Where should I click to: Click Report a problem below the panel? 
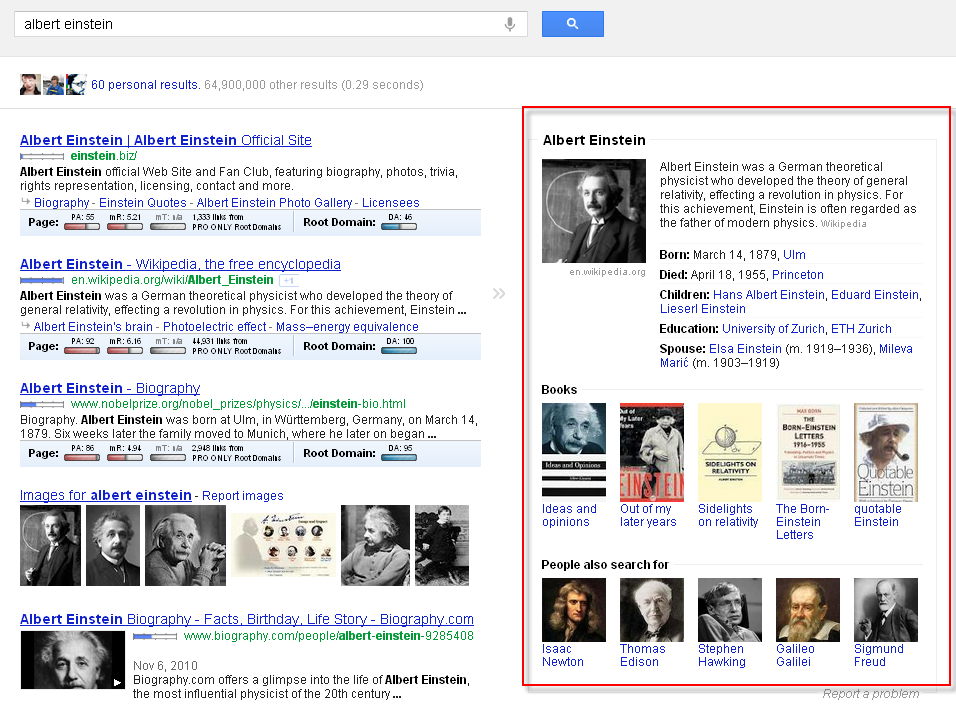point(870,694)
